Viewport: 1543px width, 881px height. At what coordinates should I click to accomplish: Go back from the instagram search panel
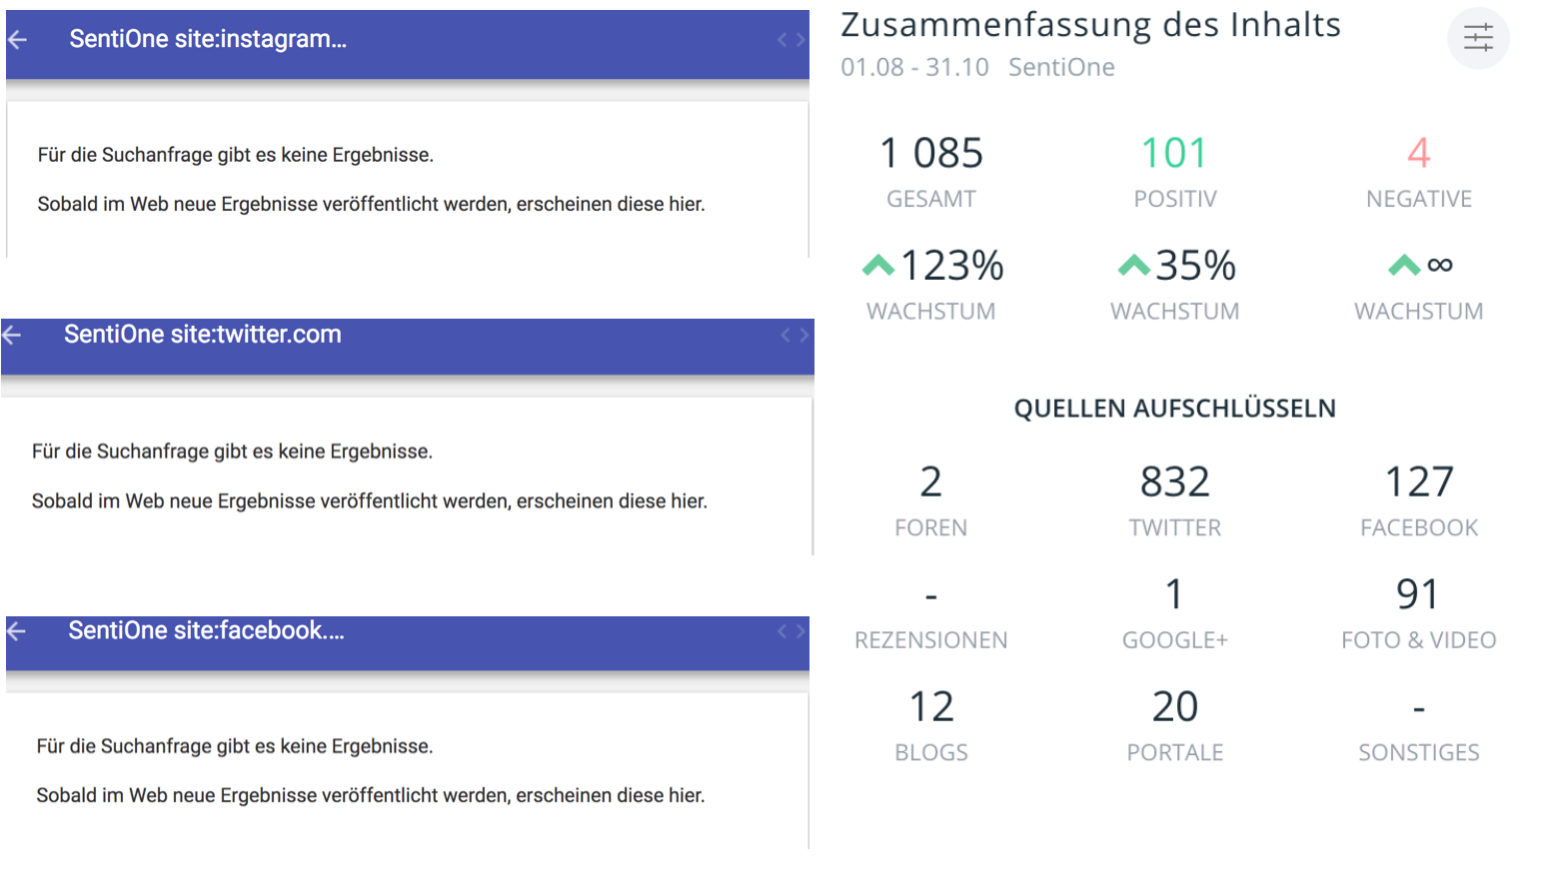pyautogui.click(x=18, y=40)
